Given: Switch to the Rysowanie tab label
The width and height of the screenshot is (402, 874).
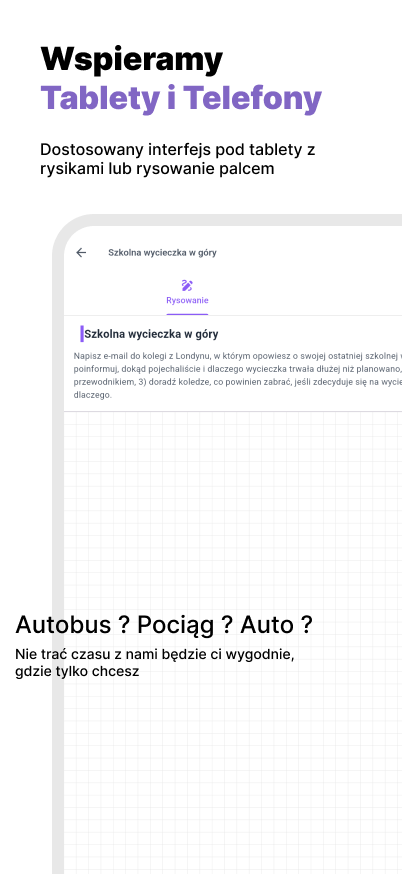Looking at the screenshot, I should click(x=187, y=300).
